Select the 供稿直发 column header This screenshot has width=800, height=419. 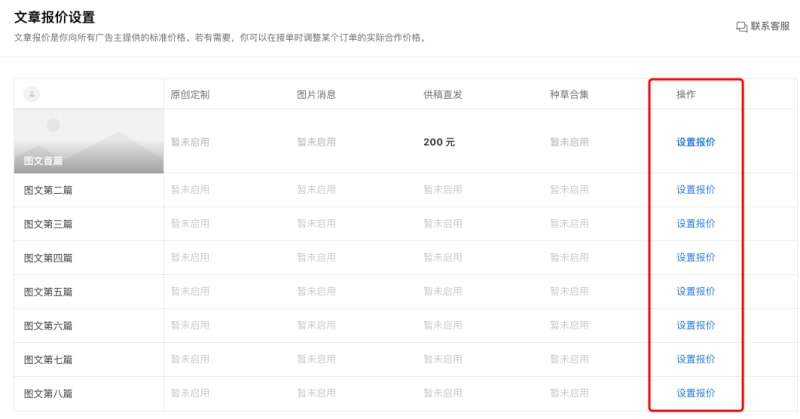443,94
